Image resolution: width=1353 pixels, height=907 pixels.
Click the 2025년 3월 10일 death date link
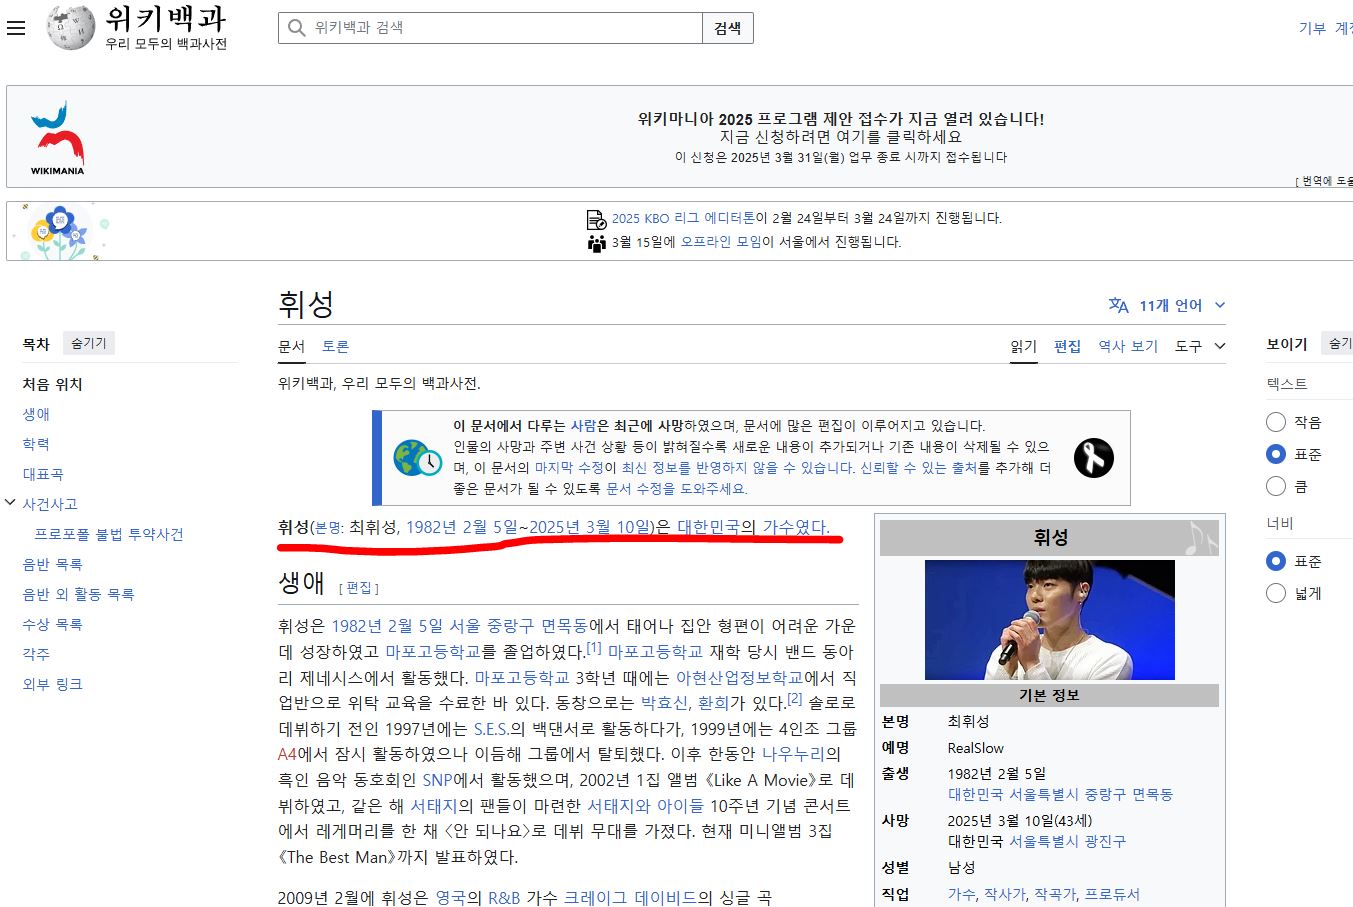pyautogui.click(x=590, y=527)
